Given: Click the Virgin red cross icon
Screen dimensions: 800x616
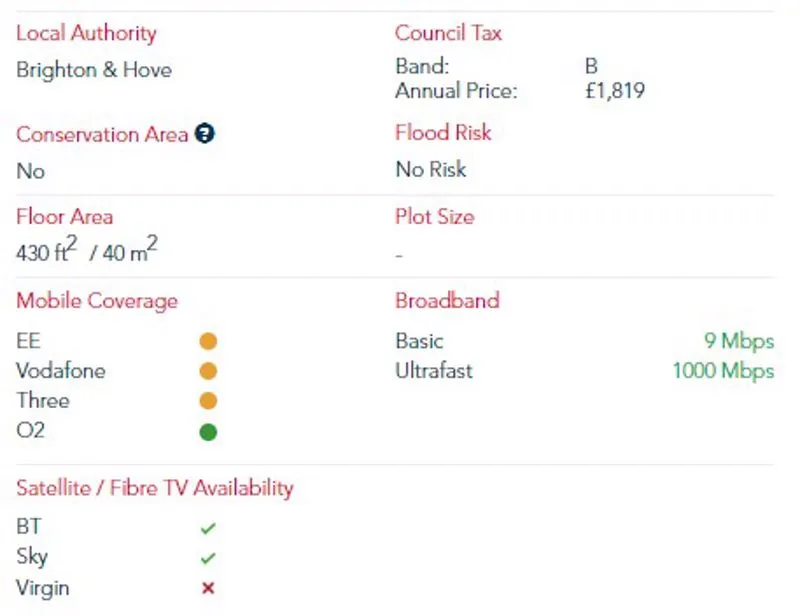Looking at the screenshot, I should tap(208, 588).
